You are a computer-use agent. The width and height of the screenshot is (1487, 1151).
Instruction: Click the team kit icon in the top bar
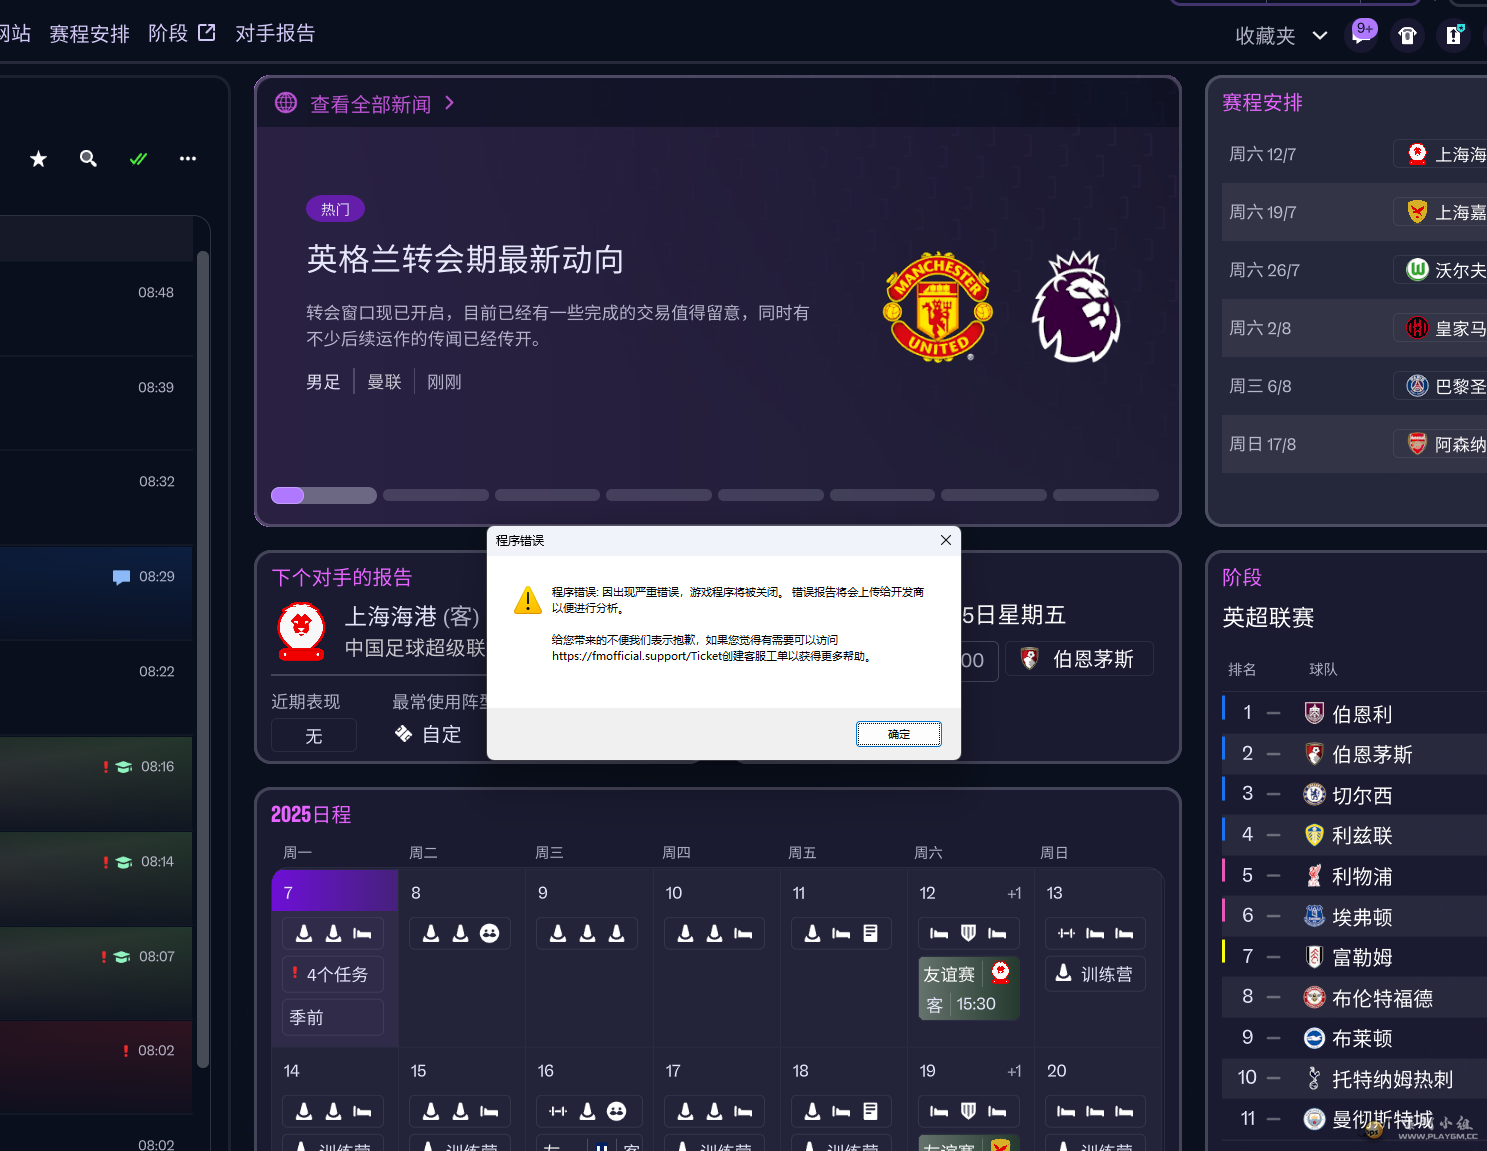point(1407,35)
